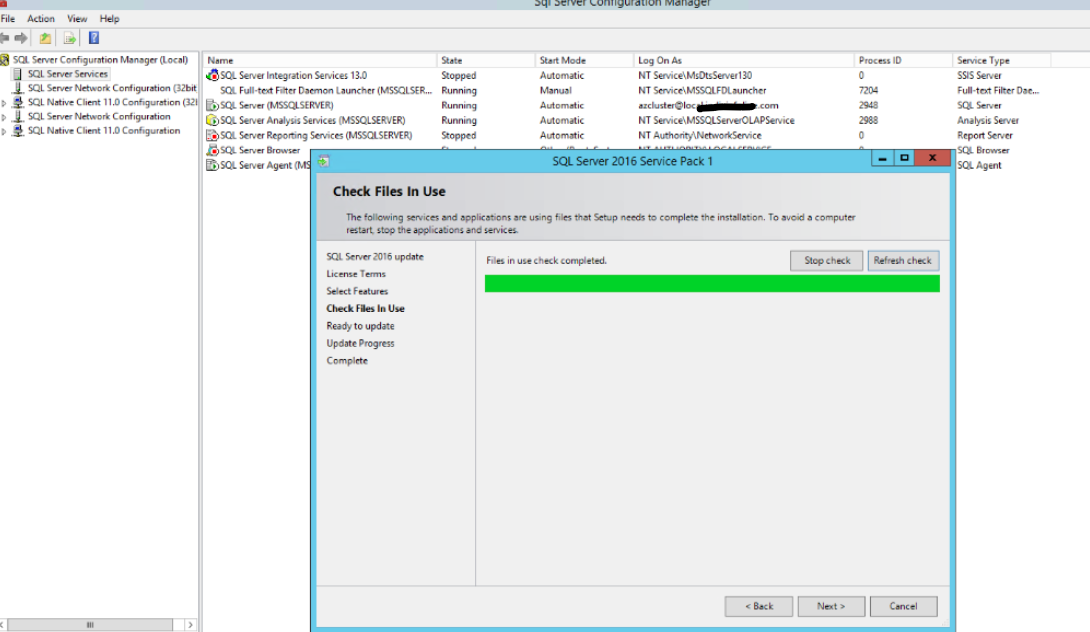Open the Help toolbar icon
The image size is (1090, 632).
click(94, 38)
